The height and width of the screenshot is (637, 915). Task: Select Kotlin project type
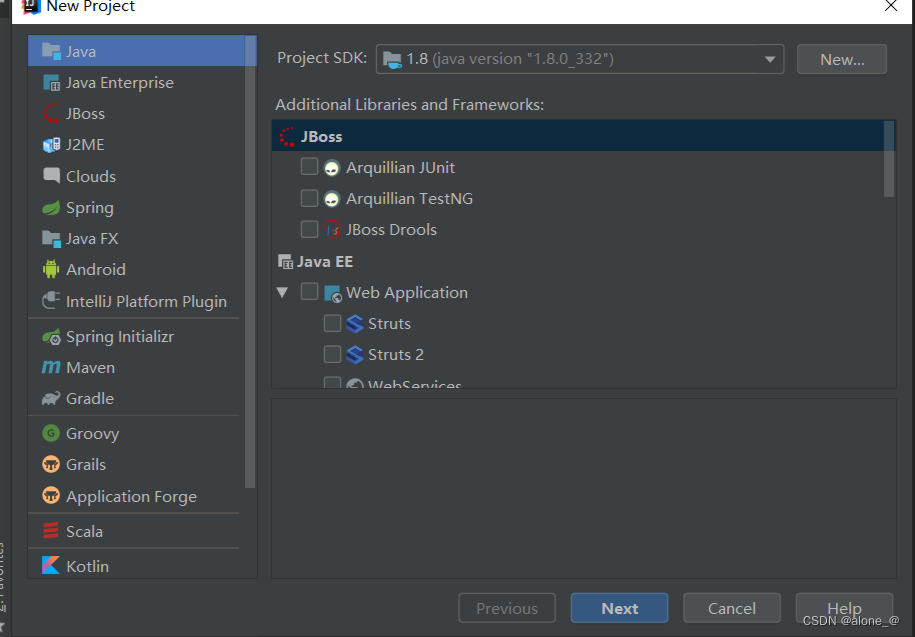(137, 565)
